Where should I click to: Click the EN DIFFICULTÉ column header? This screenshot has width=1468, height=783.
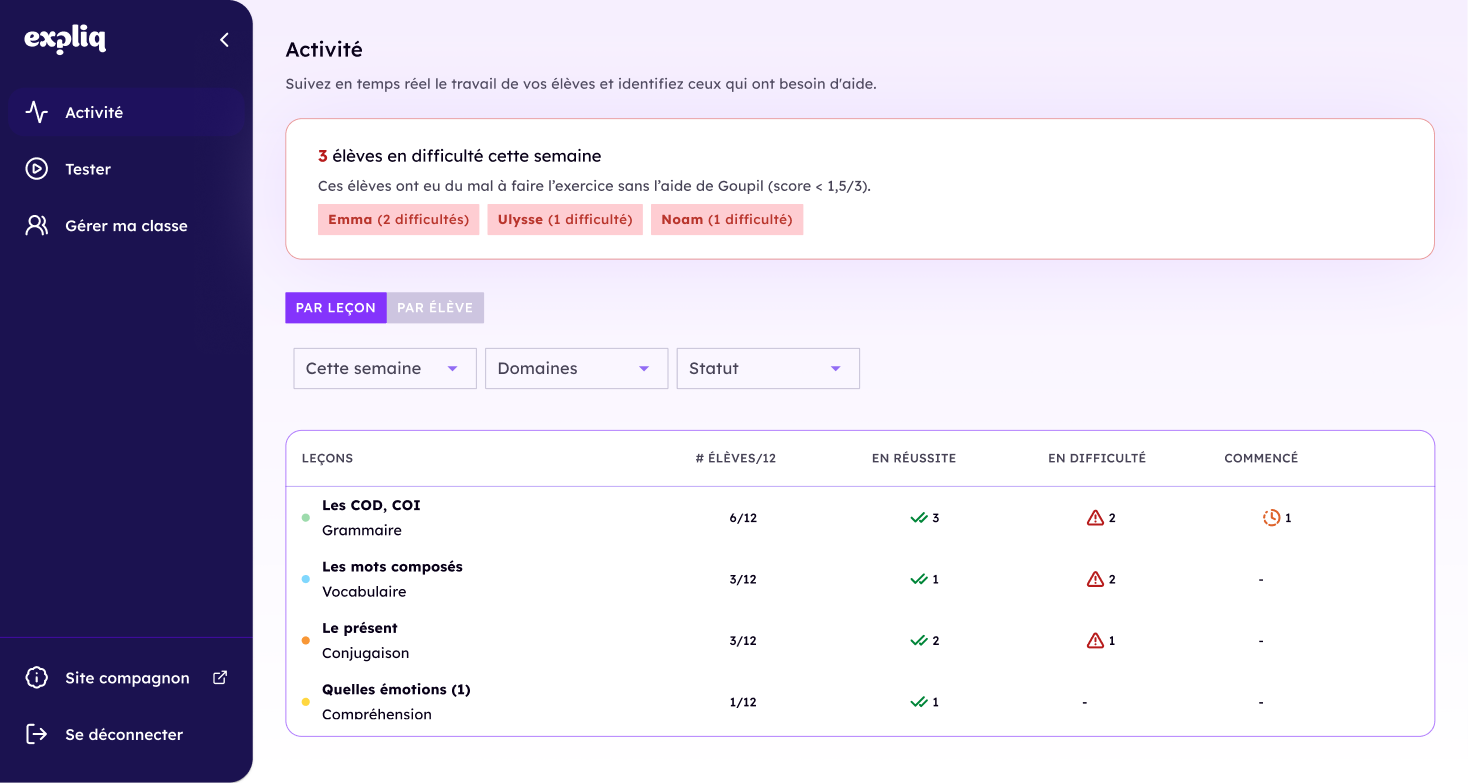(x=1097, y=458)
